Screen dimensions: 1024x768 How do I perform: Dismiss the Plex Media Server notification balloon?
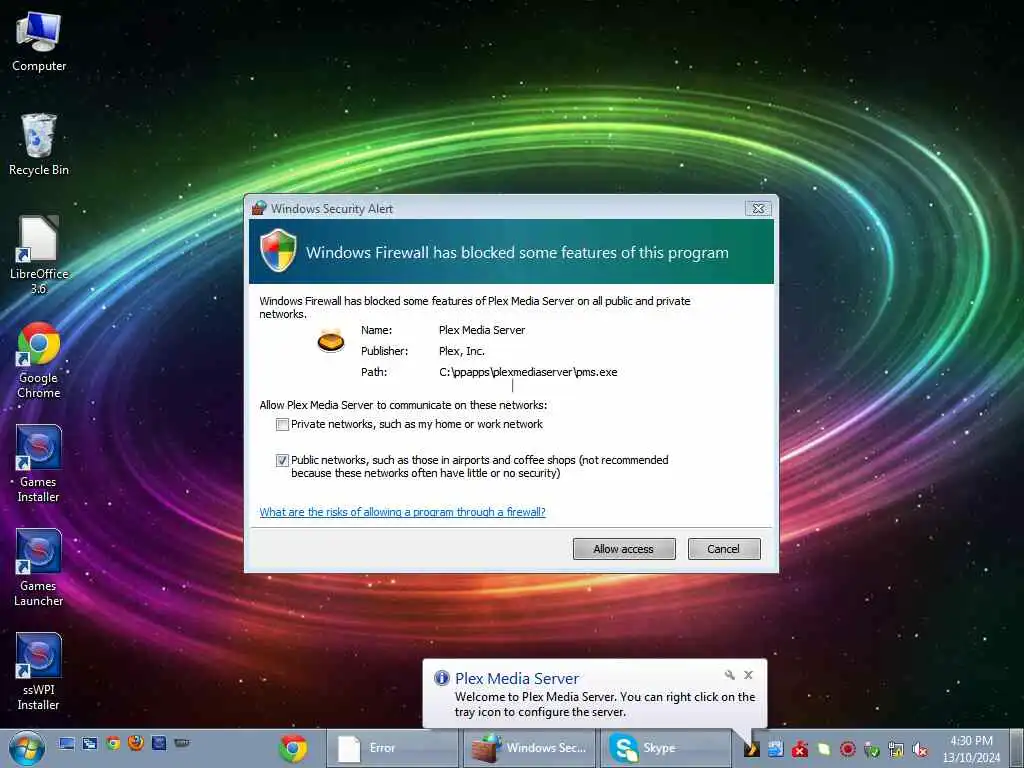(x=748, y=675)
